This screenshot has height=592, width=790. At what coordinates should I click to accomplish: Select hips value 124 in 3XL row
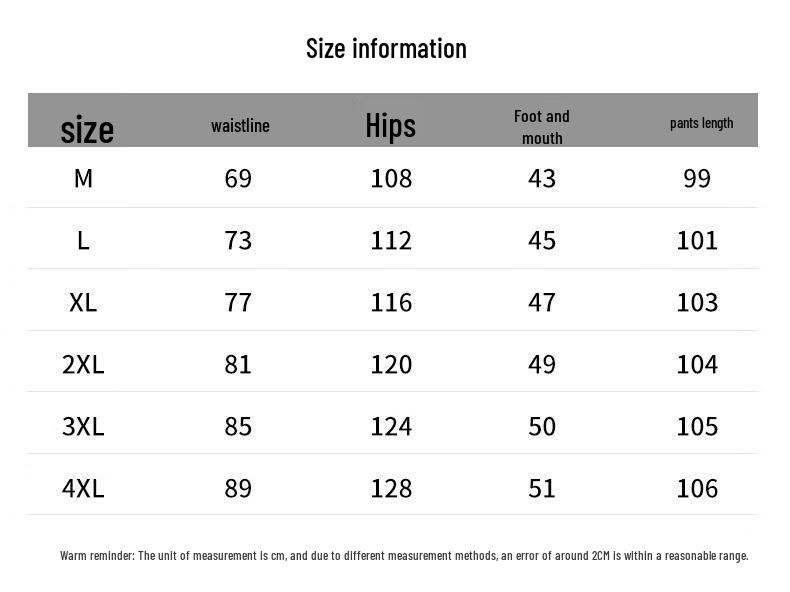(x=391, y=427)
